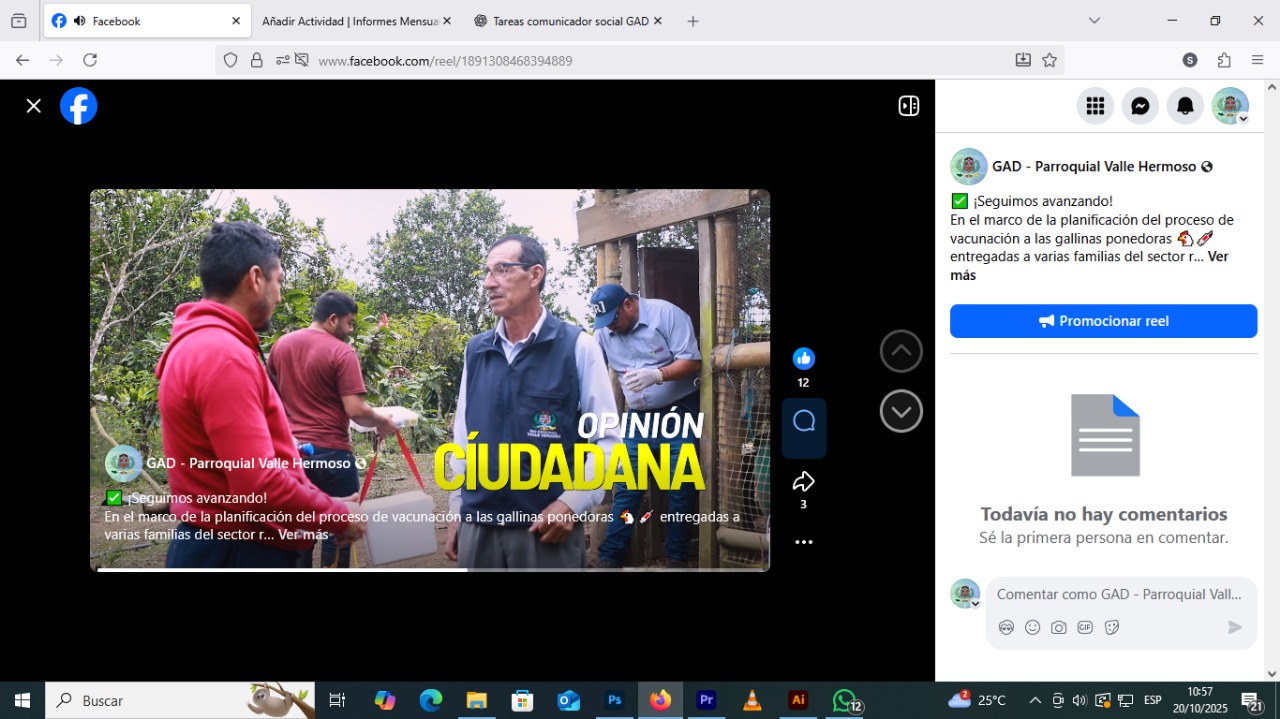
Task: Attach a photo using camera icon
Action: point(1058,627)
